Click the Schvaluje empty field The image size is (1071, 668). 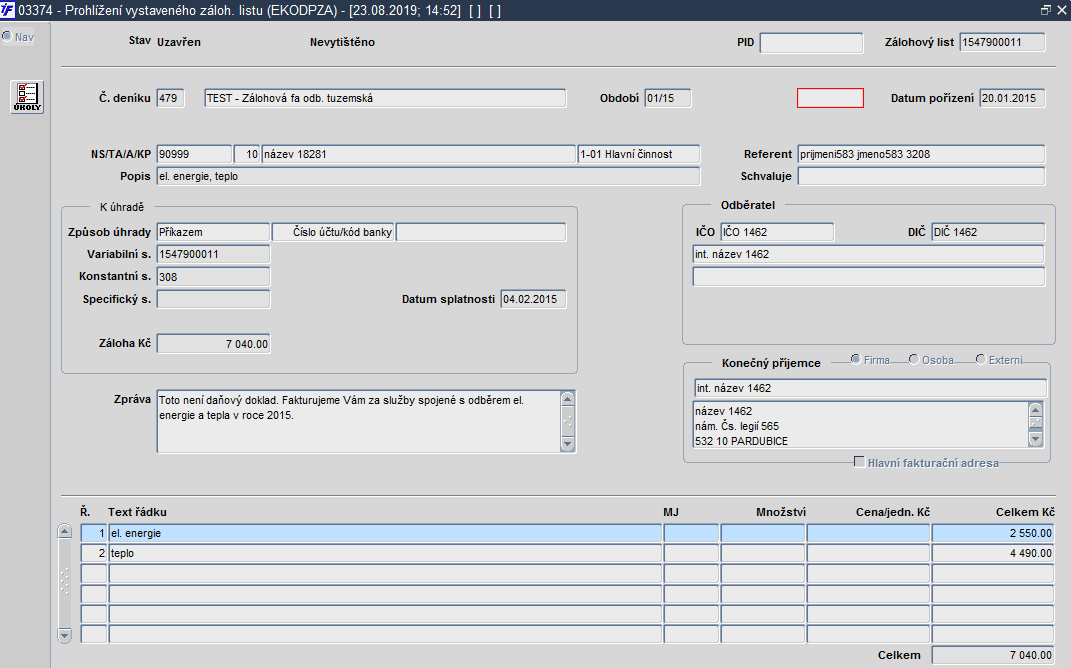point(921,176)
